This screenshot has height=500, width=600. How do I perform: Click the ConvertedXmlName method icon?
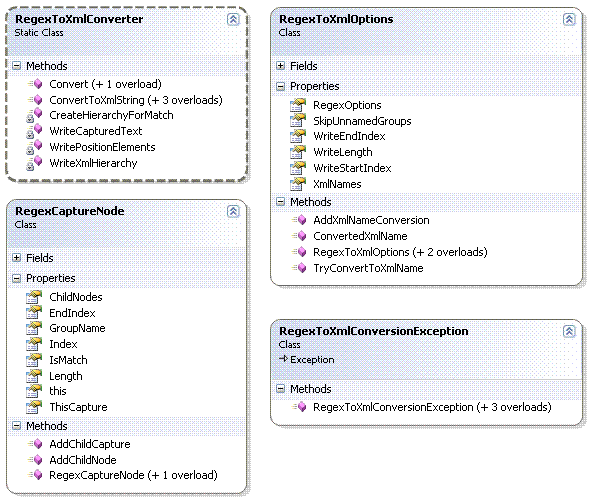(x=300, y=236)
